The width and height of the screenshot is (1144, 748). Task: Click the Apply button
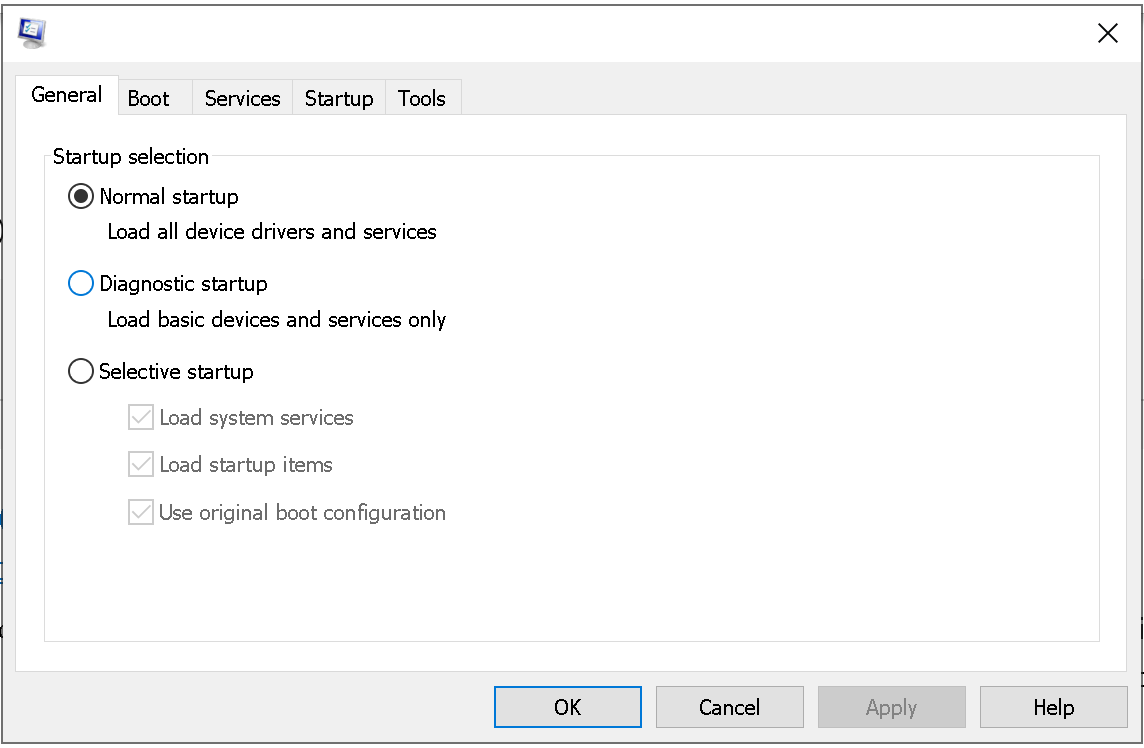(891, 707)
